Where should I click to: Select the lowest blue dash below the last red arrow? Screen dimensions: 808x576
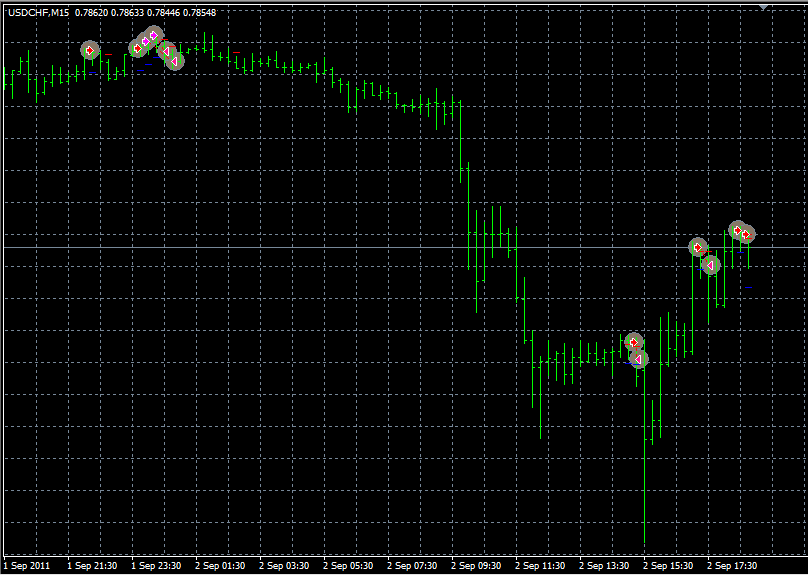748,287
